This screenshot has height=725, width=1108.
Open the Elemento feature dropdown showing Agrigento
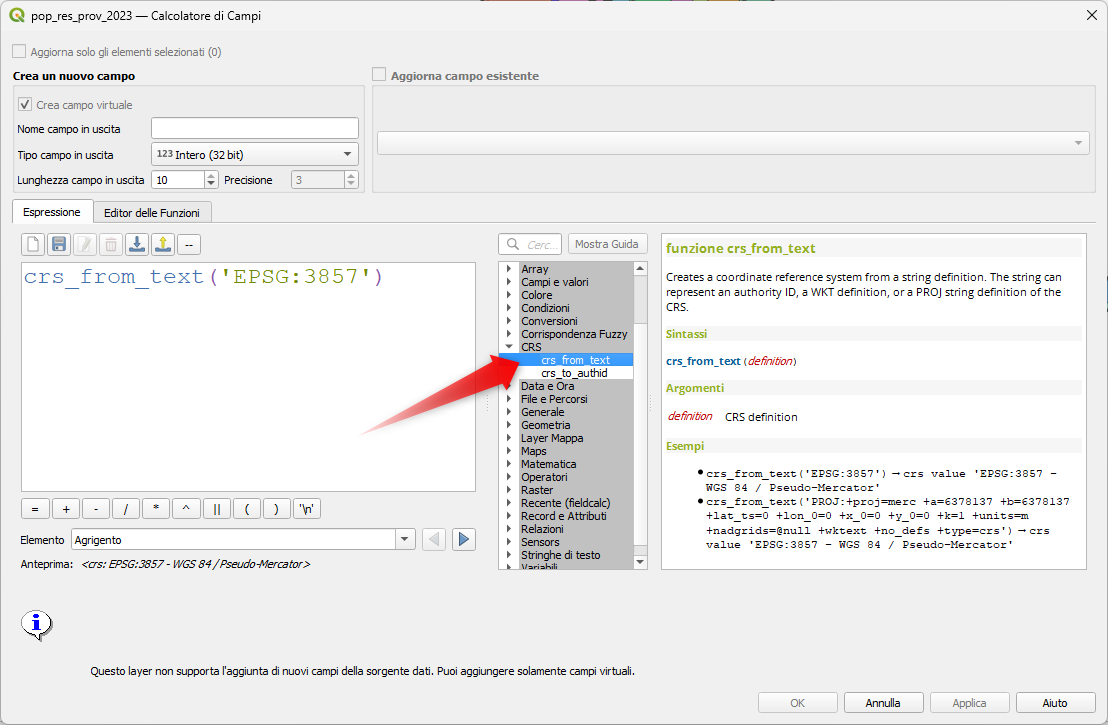tap(242, 540)
